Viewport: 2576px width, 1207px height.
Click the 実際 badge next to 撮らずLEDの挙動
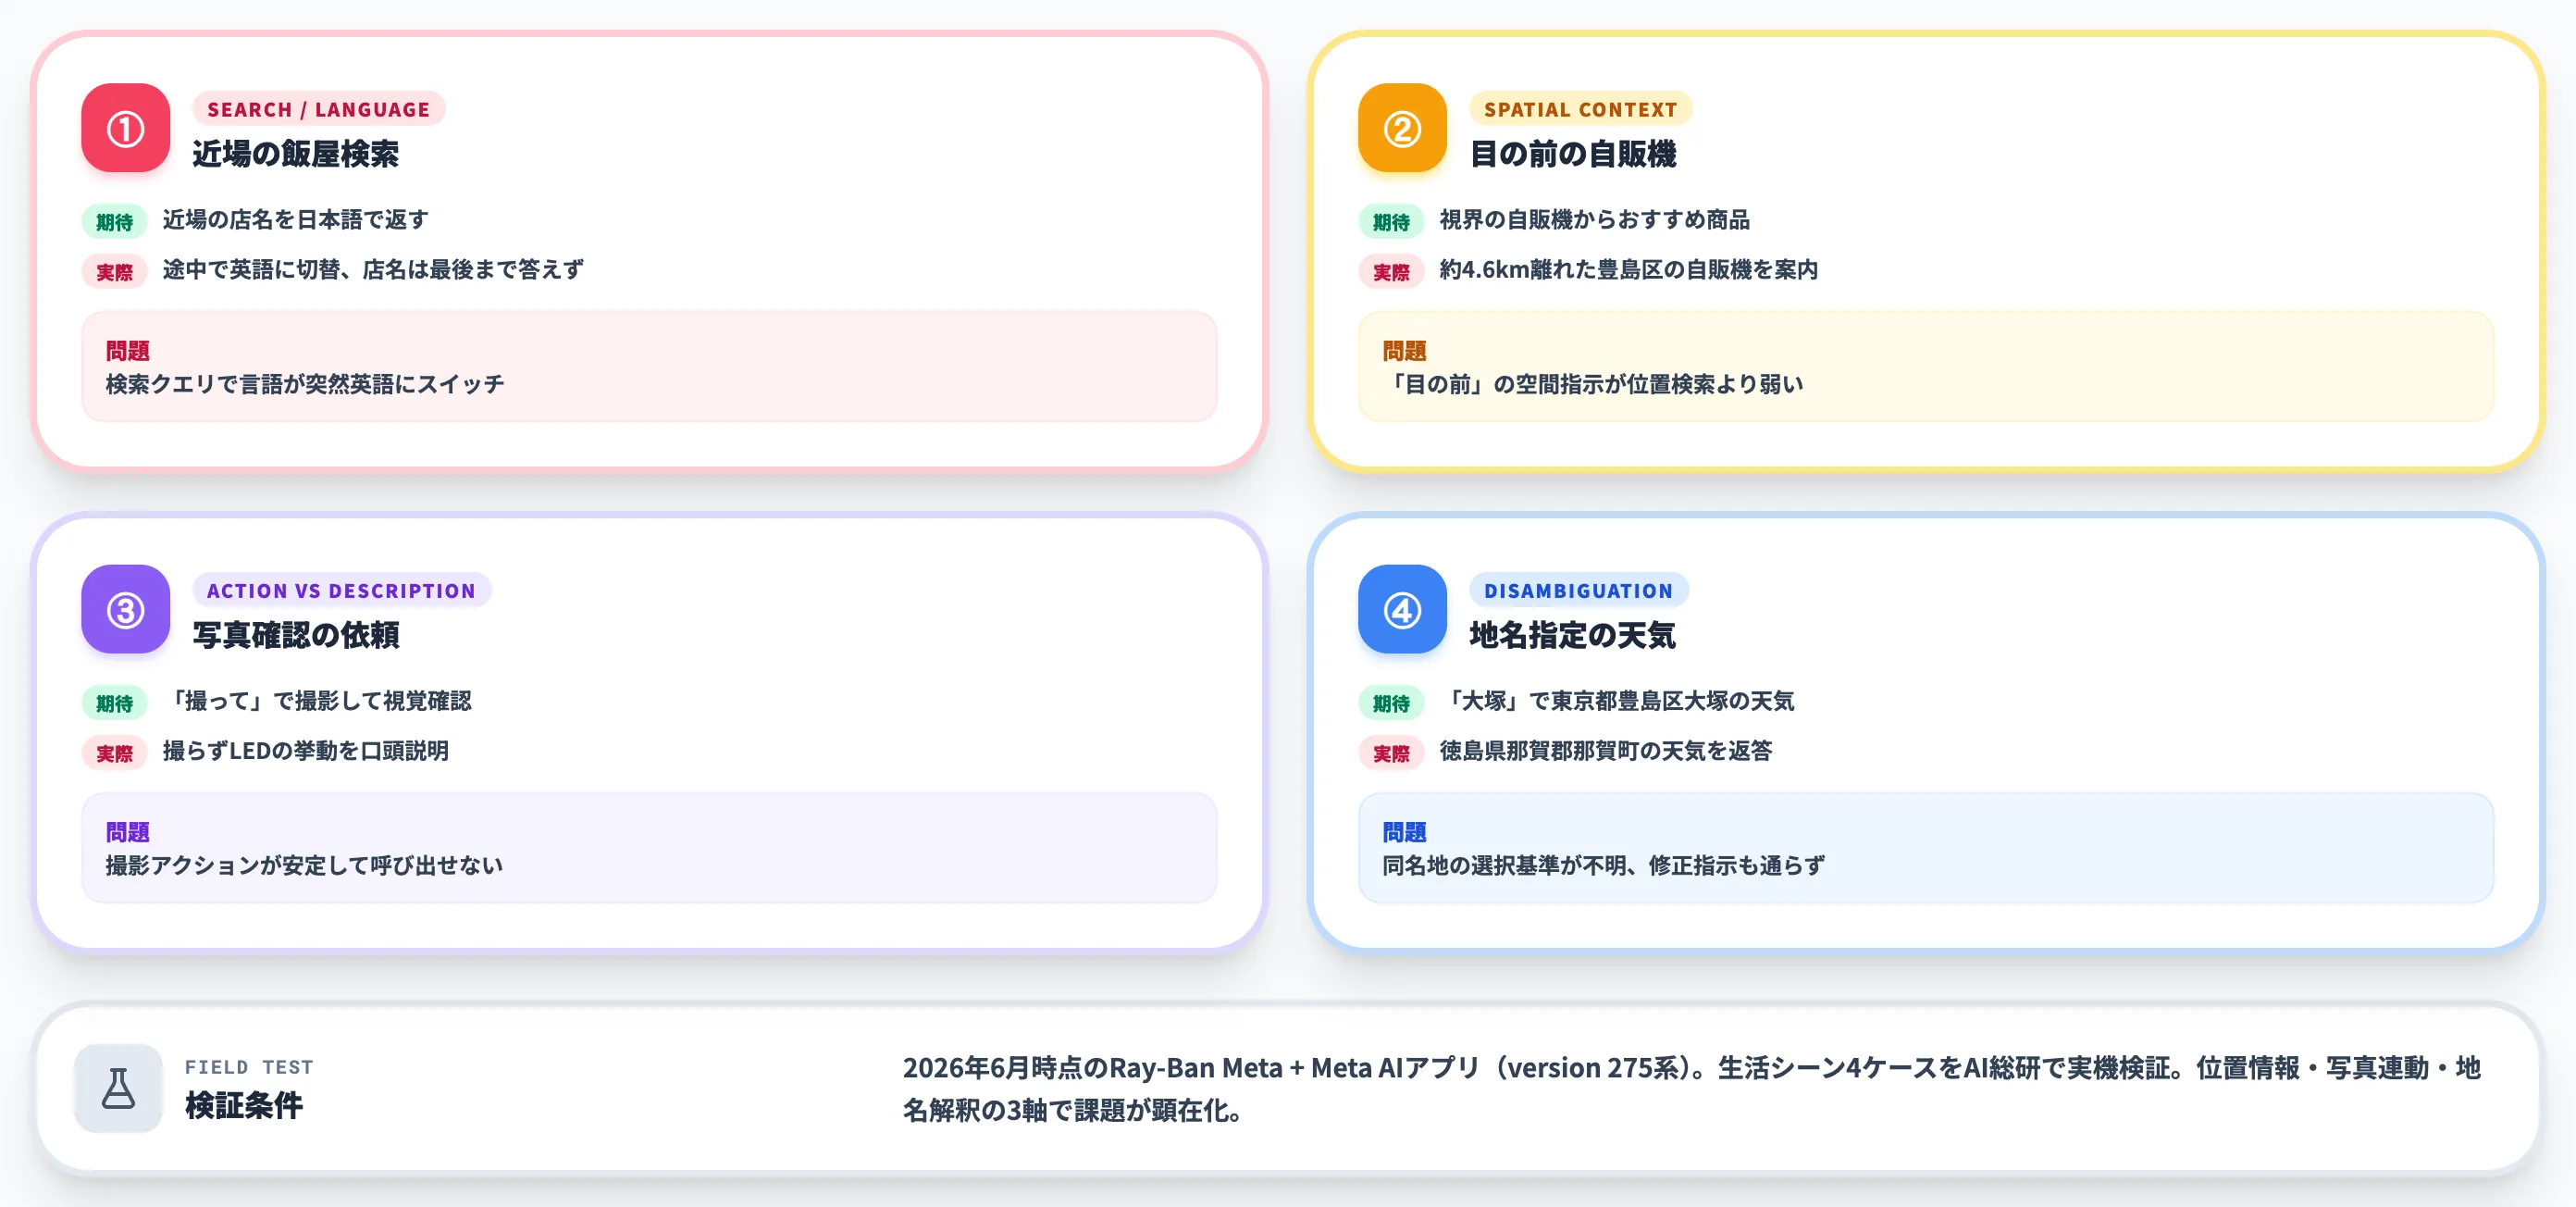click(x=114, y=752)
